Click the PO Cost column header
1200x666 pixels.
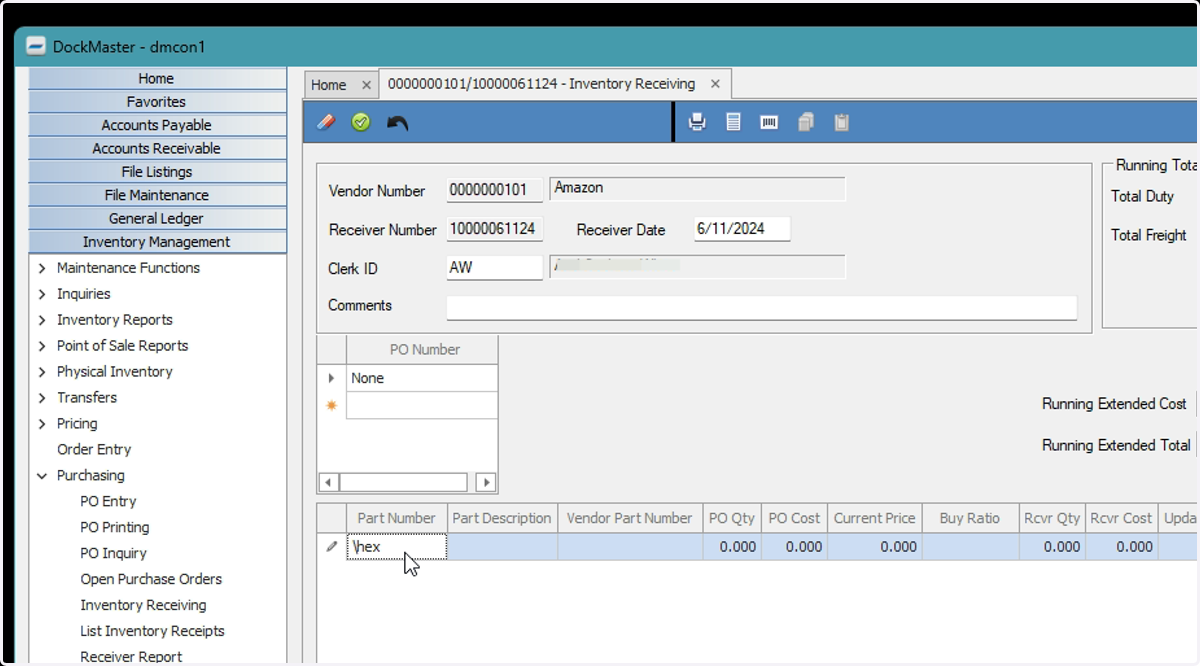pos(794,518)
